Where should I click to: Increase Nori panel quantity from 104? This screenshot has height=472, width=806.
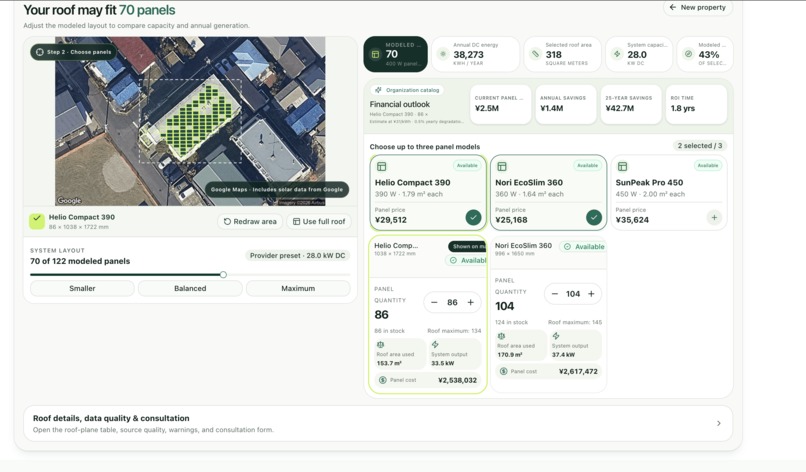click(x=591, y=294)
